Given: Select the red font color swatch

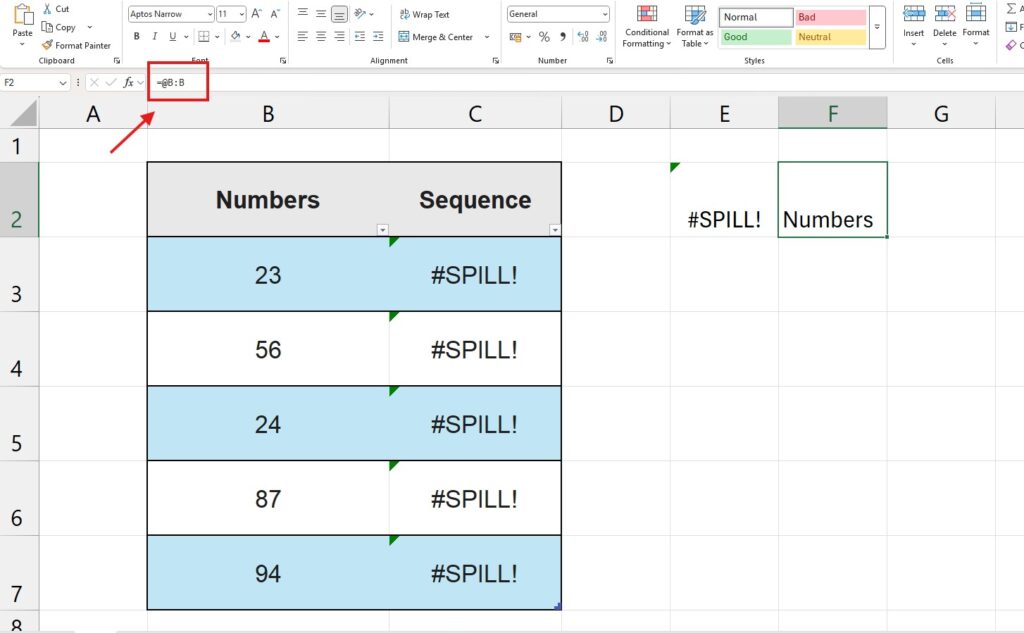Looking at the screenshot, I should [x=264, y=36].
